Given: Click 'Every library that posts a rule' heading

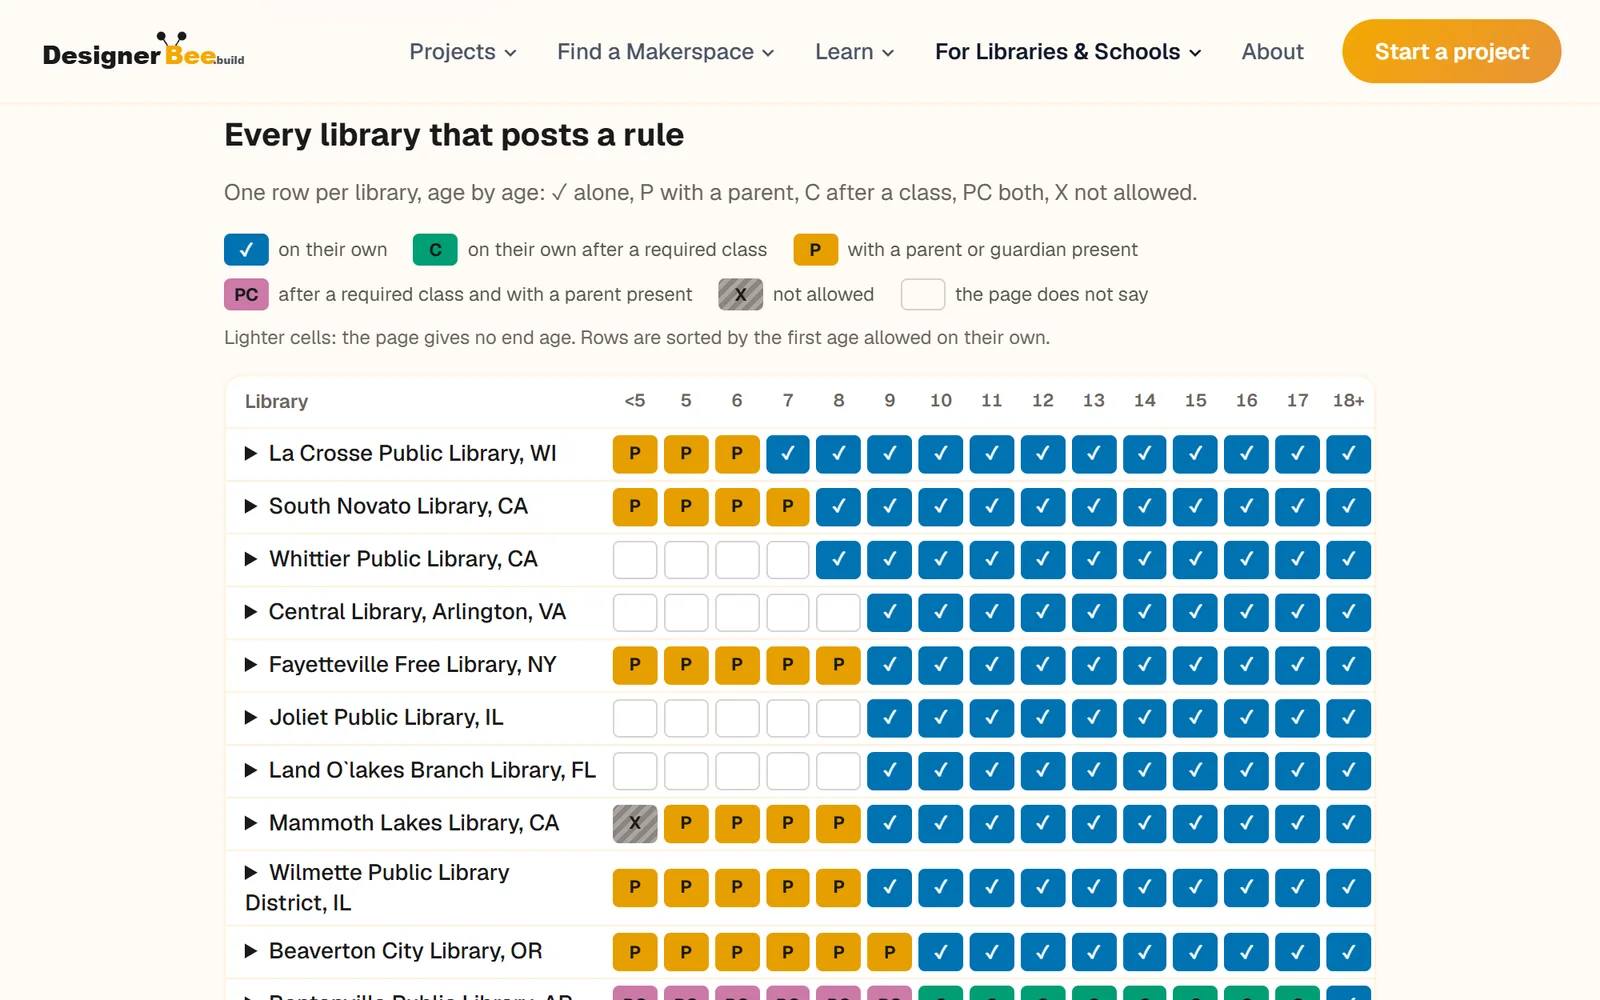Looking at the screenshot, I should [x=454, y=135].
